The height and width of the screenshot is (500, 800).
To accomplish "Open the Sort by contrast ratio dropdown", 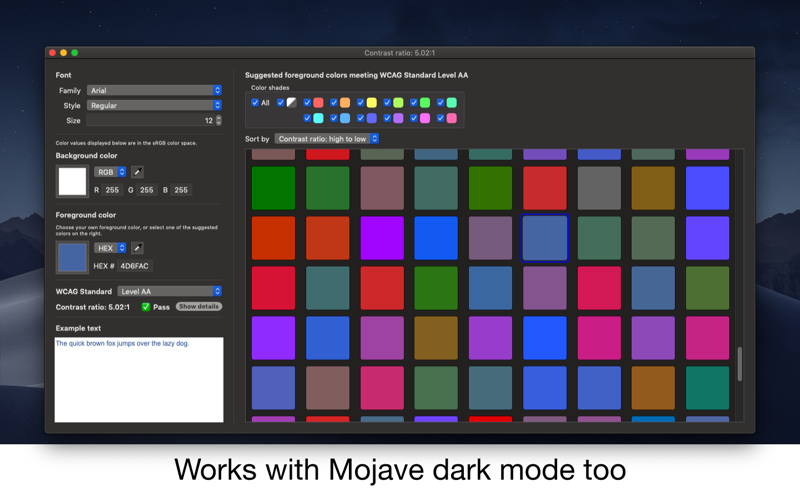I will pos(327,139).
